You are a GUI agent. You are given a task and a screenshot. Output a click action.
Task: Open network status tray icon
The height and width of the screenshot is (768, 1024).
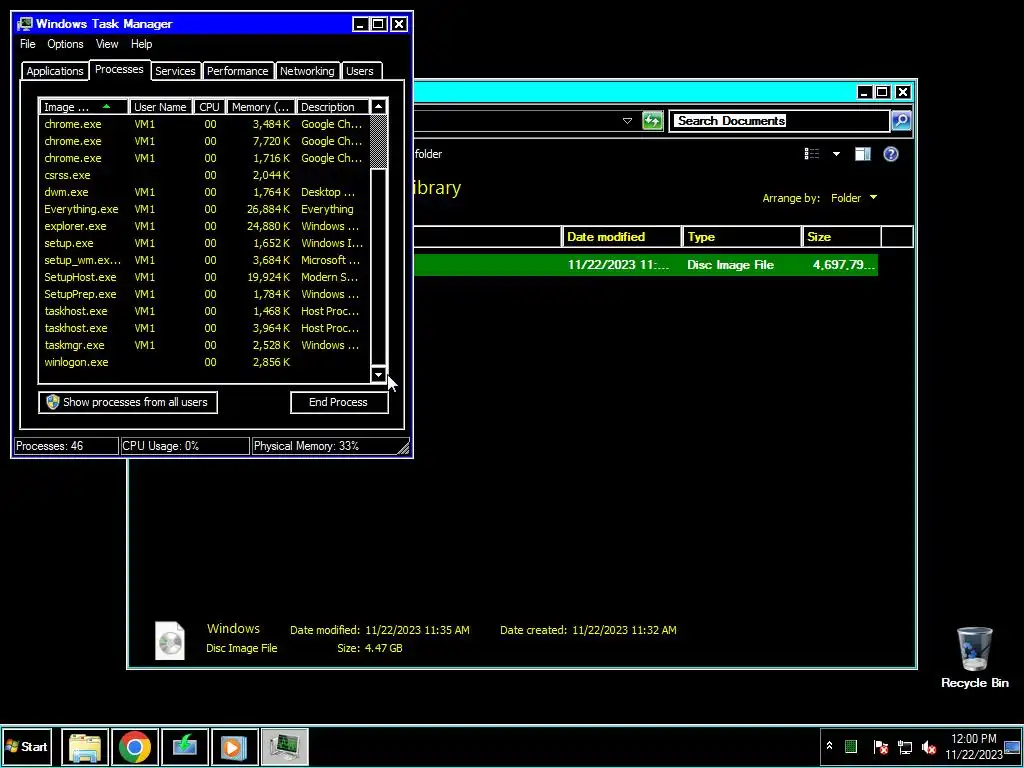(x=905, y=746)
